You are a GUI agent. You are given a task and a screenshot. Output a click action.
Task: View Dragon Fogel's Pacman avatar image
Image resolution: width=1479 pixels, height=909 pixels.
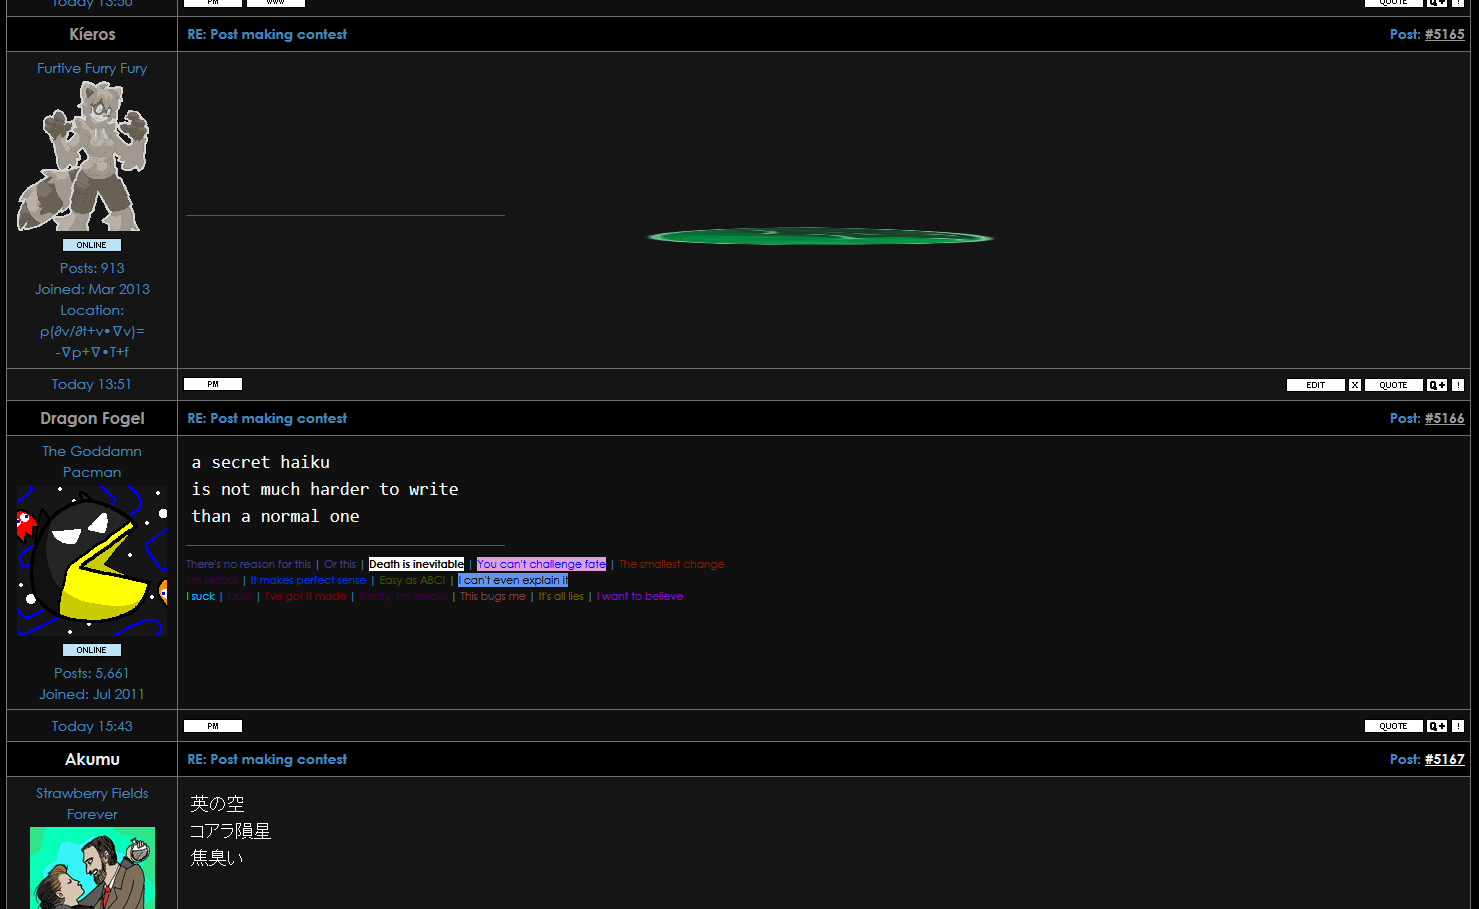pyautogui.click(x=92, y=561)
